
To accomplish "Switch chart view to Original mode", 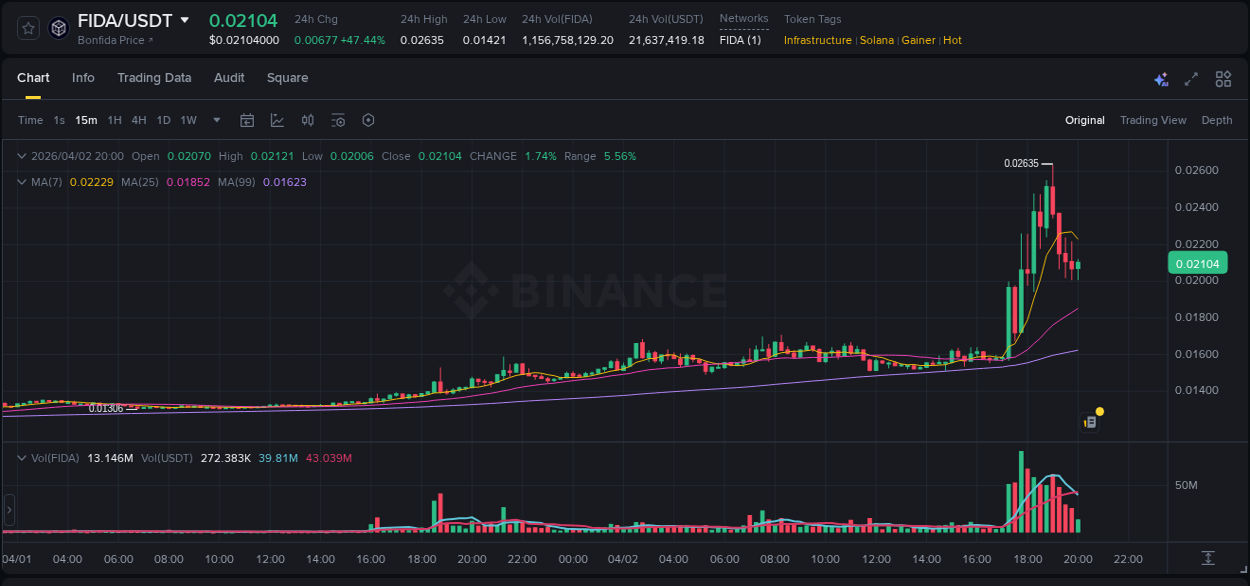I will pos(1084,120).
